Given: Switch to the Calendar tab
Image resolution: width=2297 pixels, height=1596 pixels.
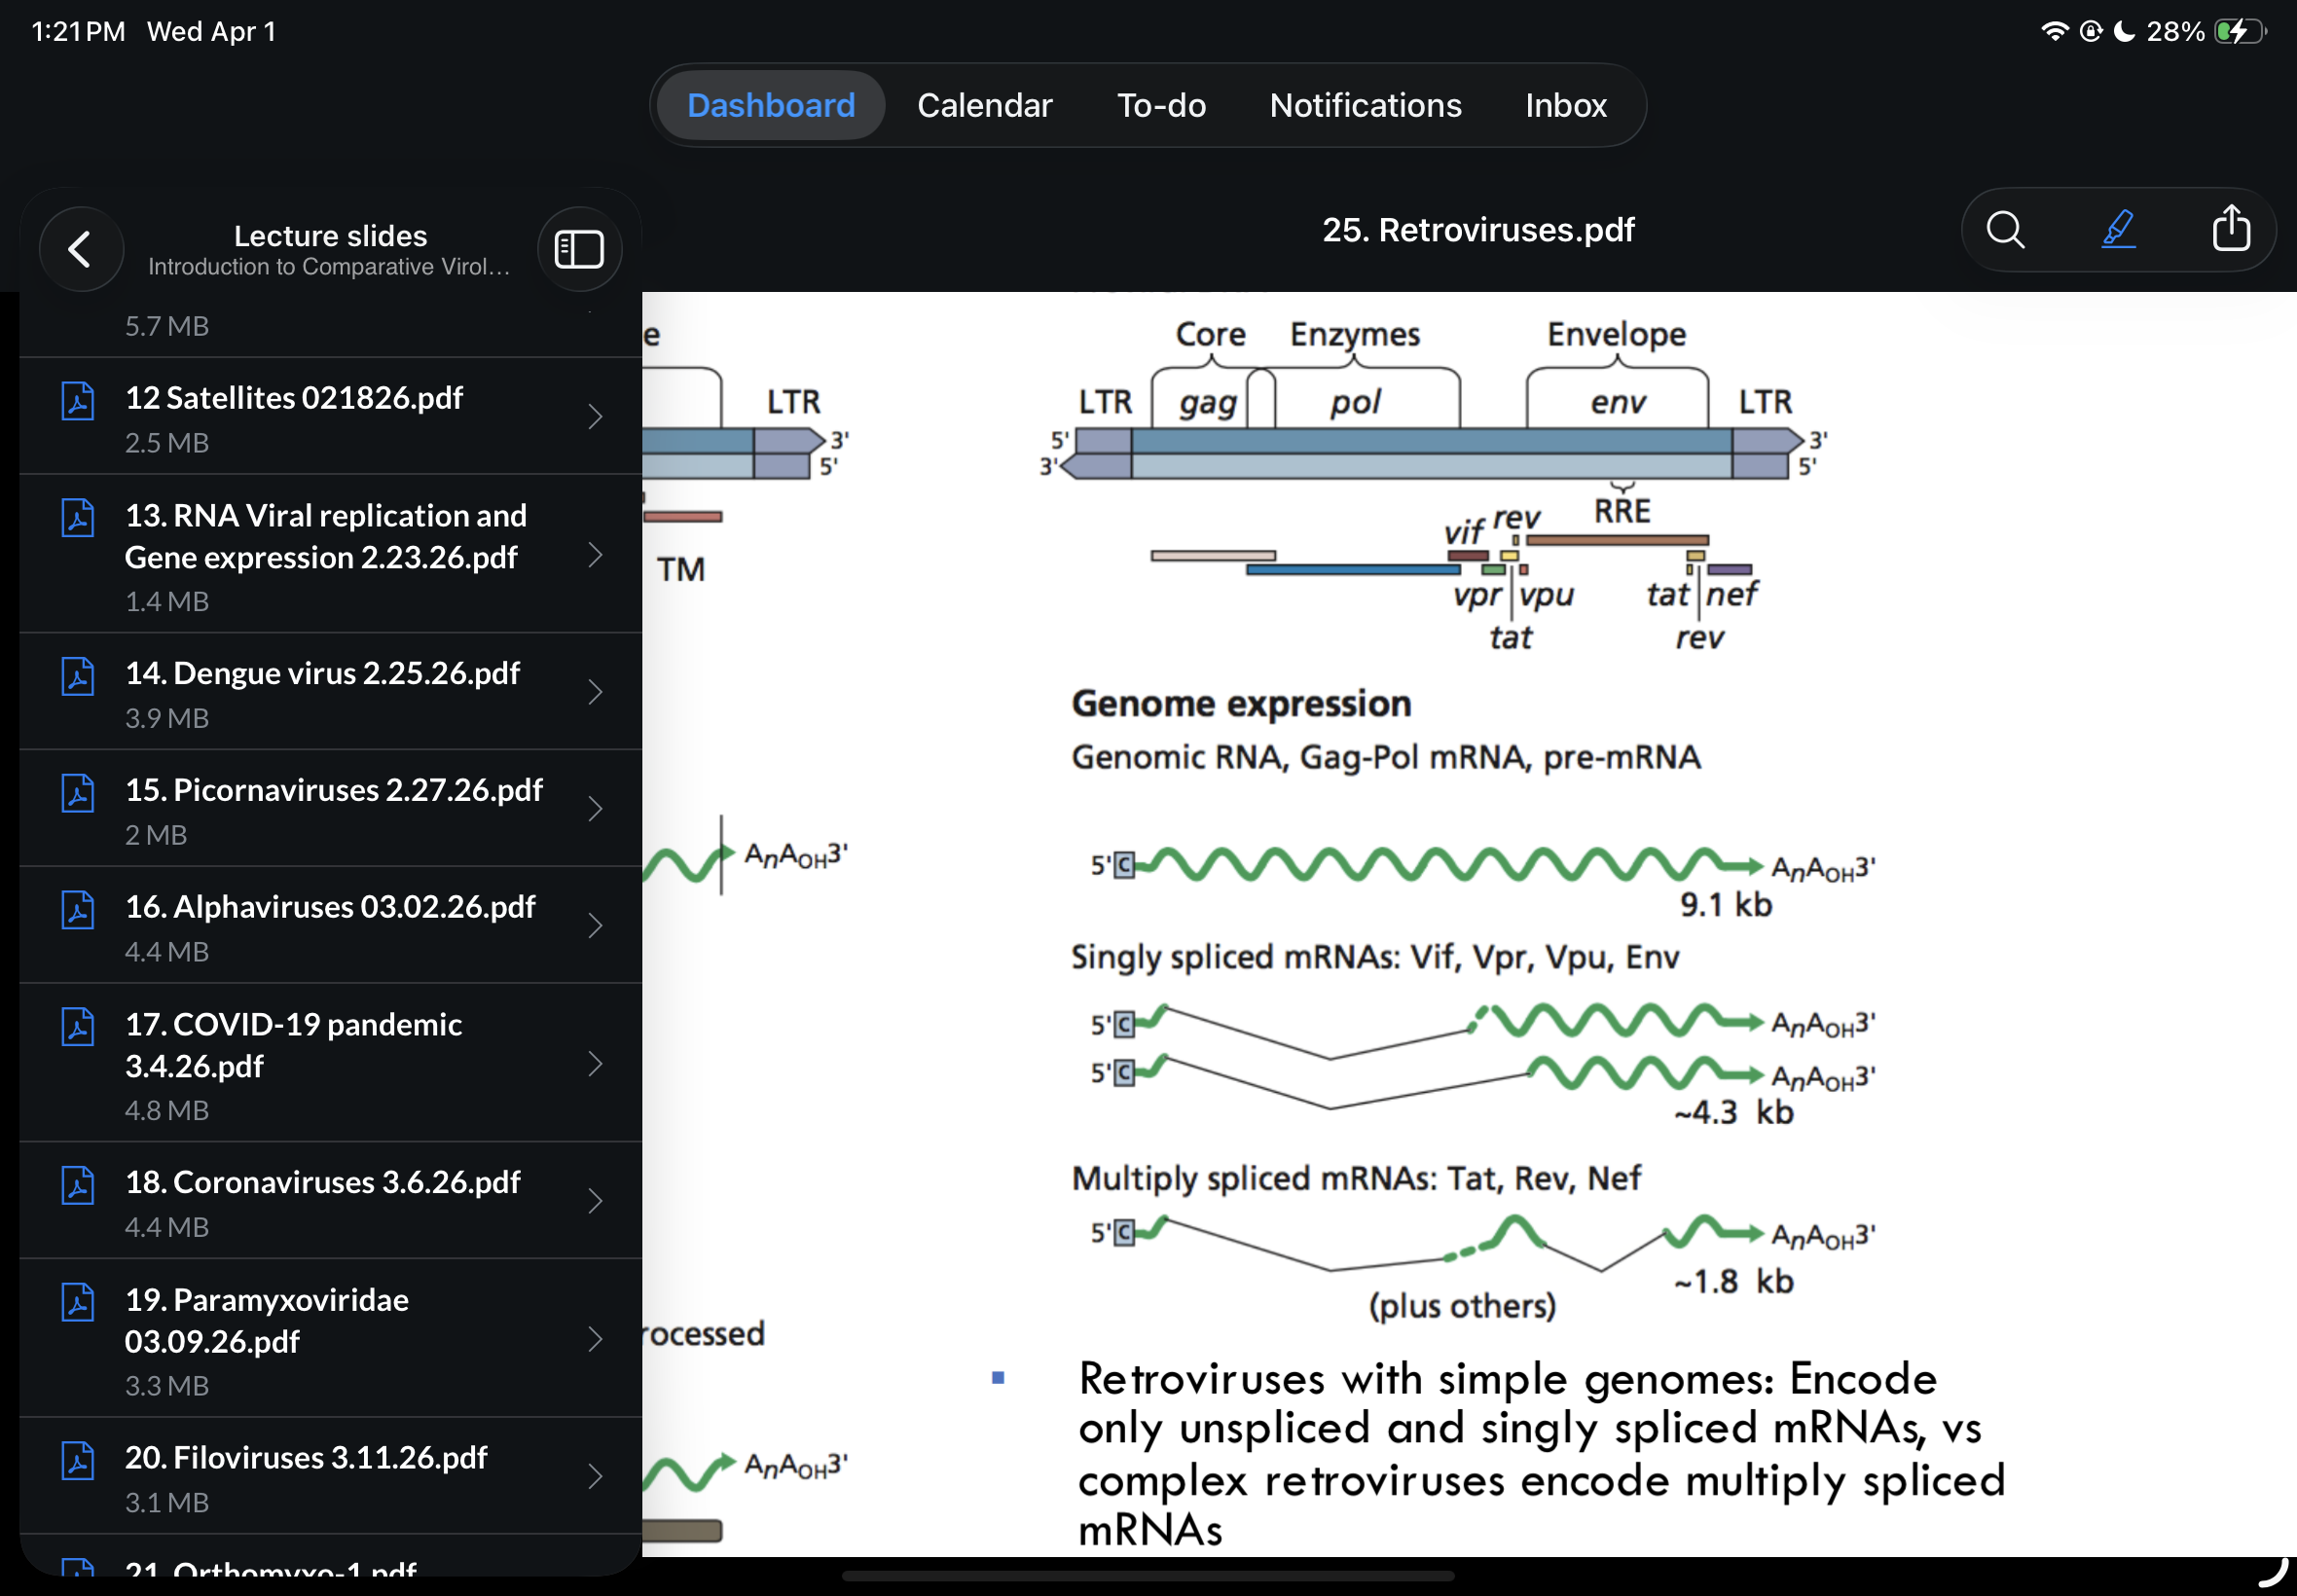Looking at the screenshot, I should (984, 105).
